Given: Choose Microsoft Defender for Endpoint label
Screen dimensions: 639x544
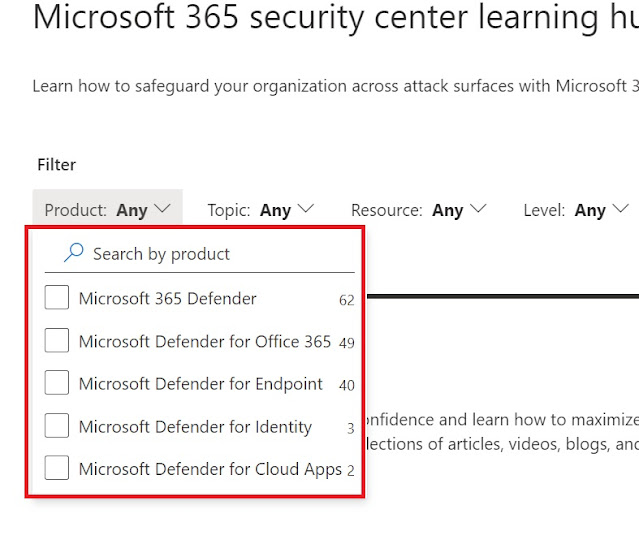Looking at the screenshot, I should pos(201,384).
